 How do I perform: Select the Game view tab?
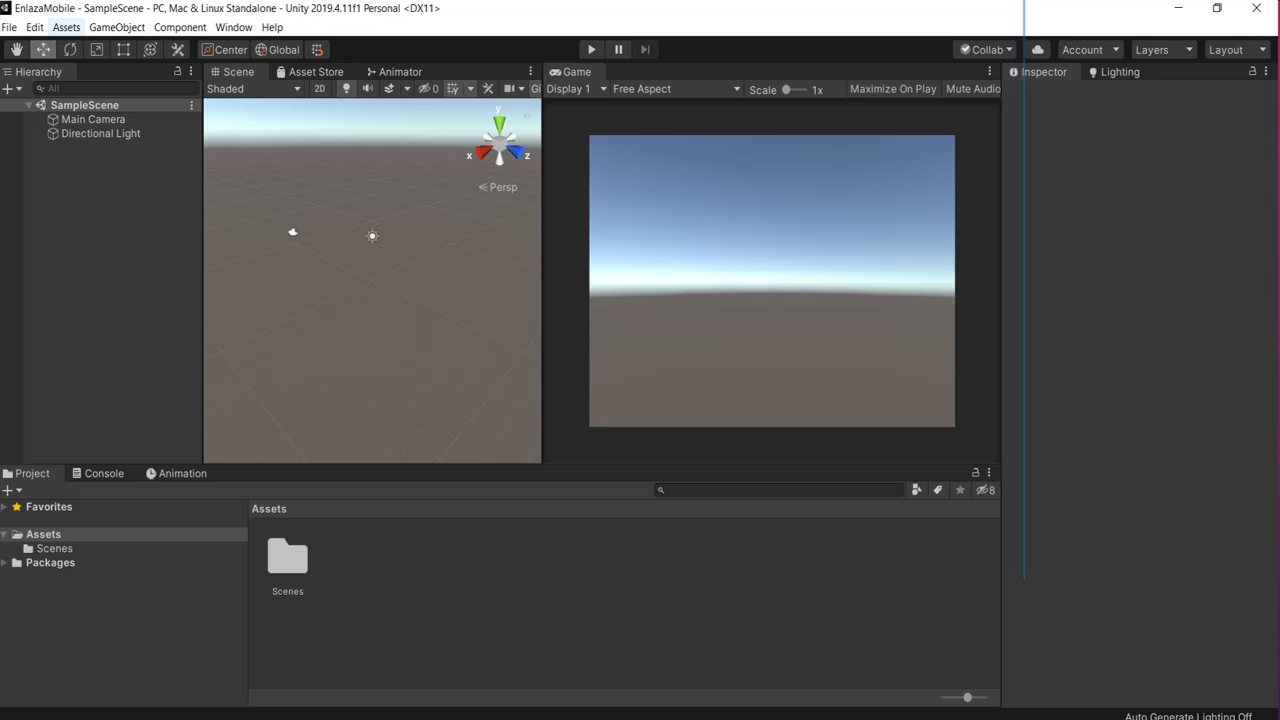[x=570, y=72]
